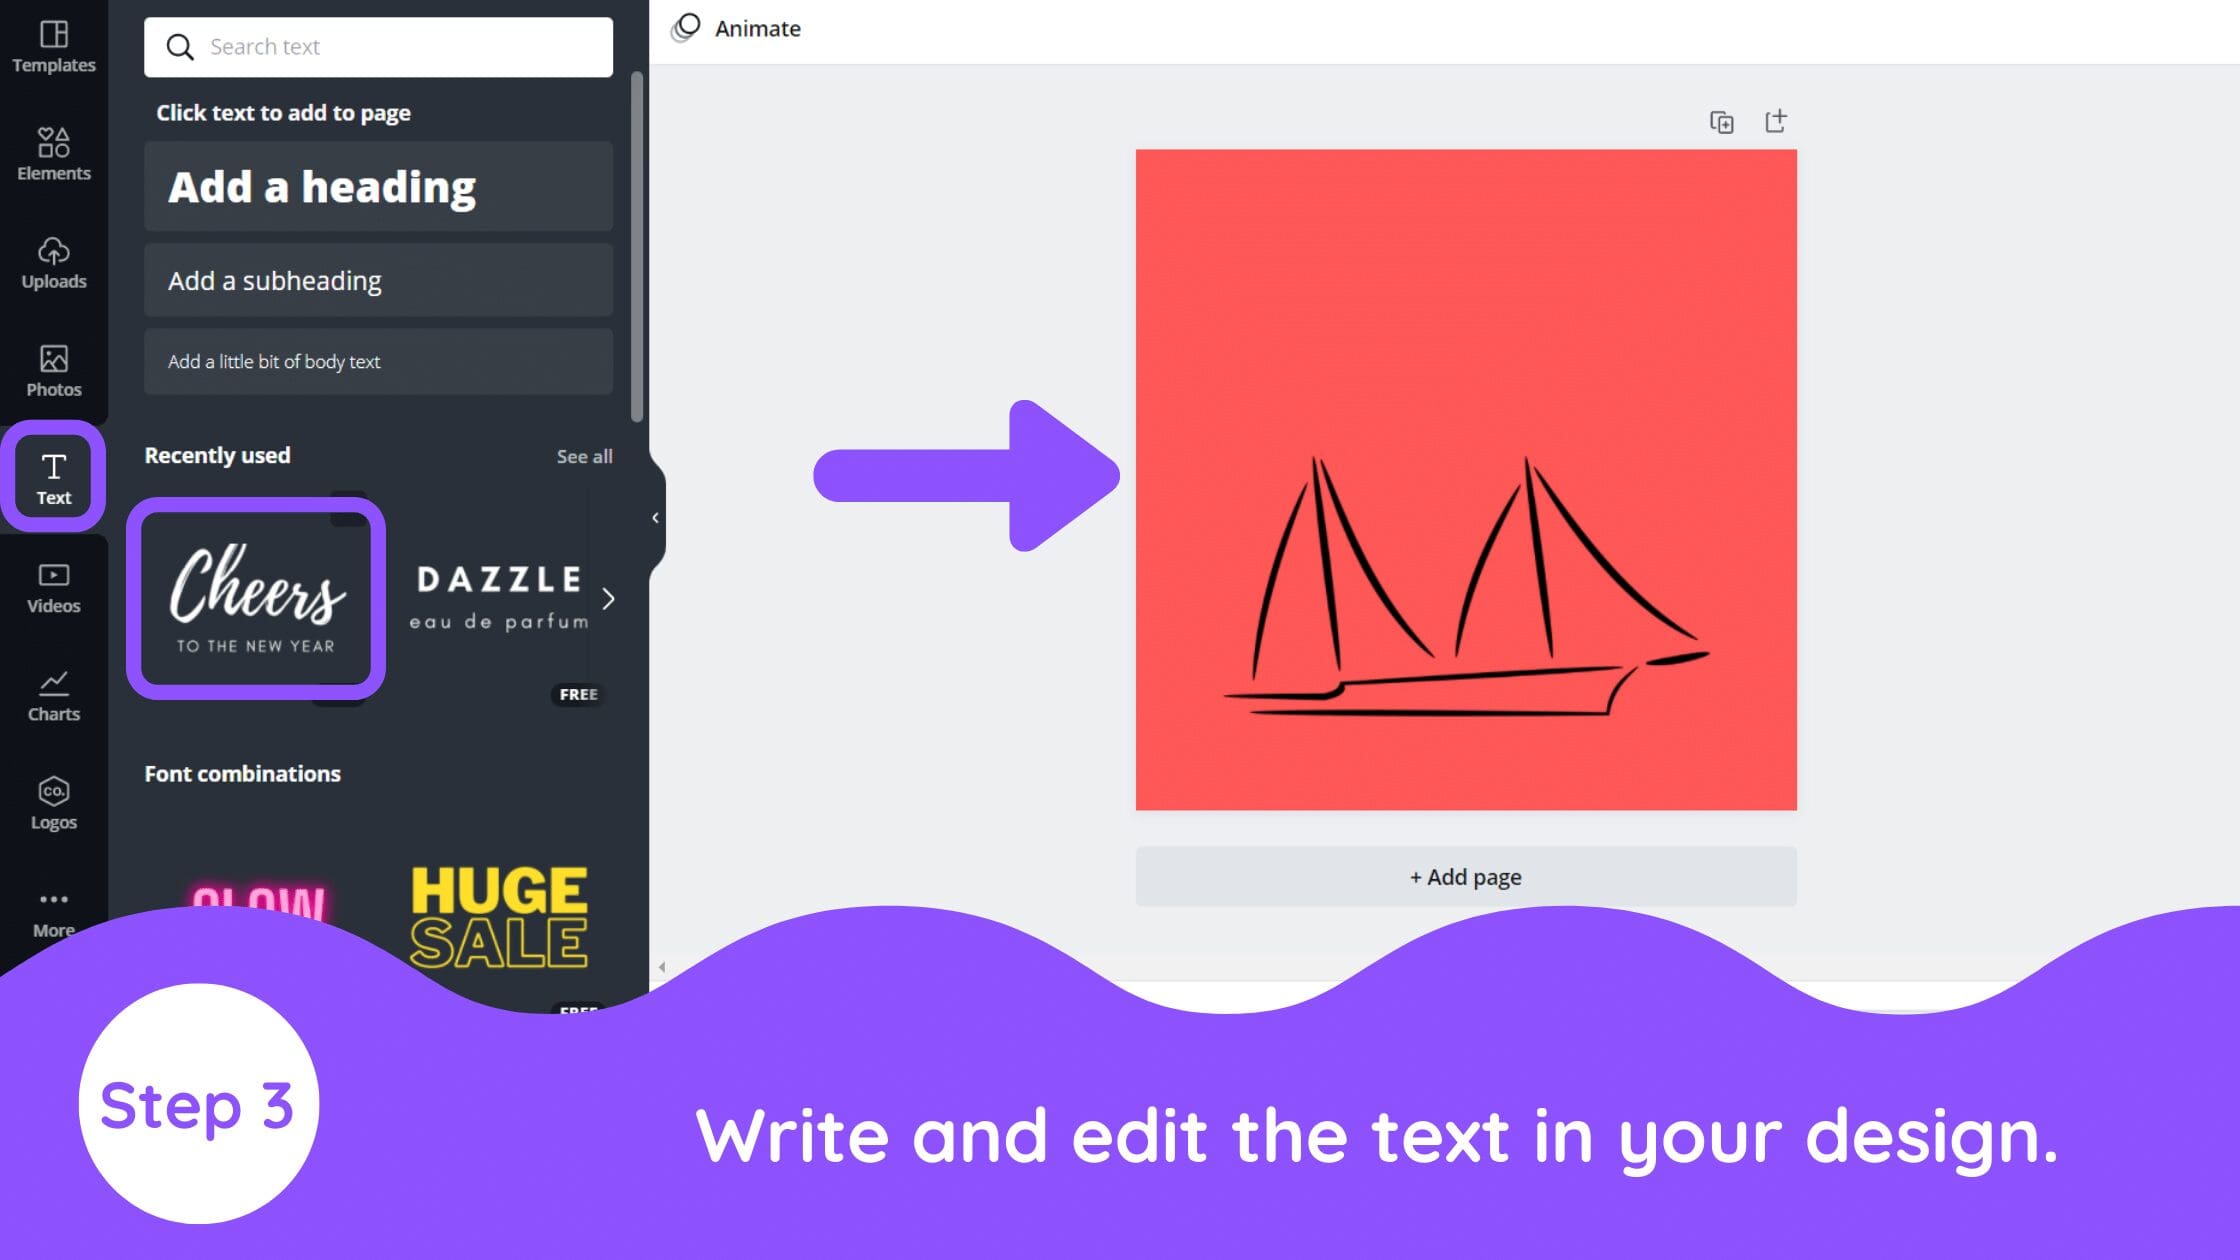2240x1260 pixels.
Task: Open the Videos panel icon
Action: pyautogui.click(x=54, y=585)
